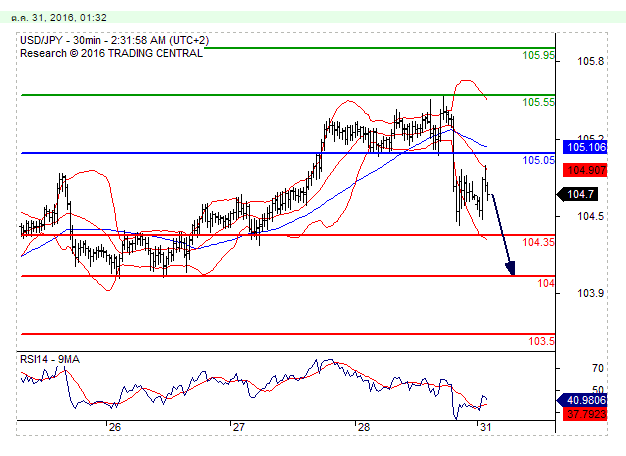
Task: Click the RSI value tag 40.9806
Action: click(583, 400)
